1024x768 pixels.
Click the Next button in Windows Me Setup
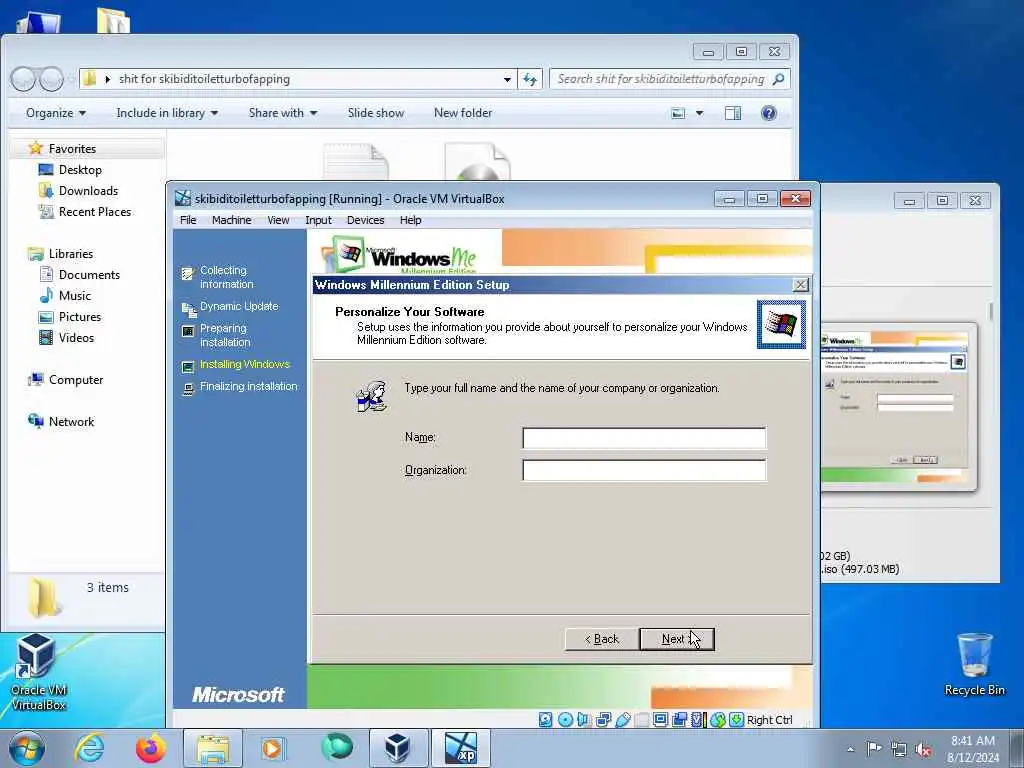(677, 639)
